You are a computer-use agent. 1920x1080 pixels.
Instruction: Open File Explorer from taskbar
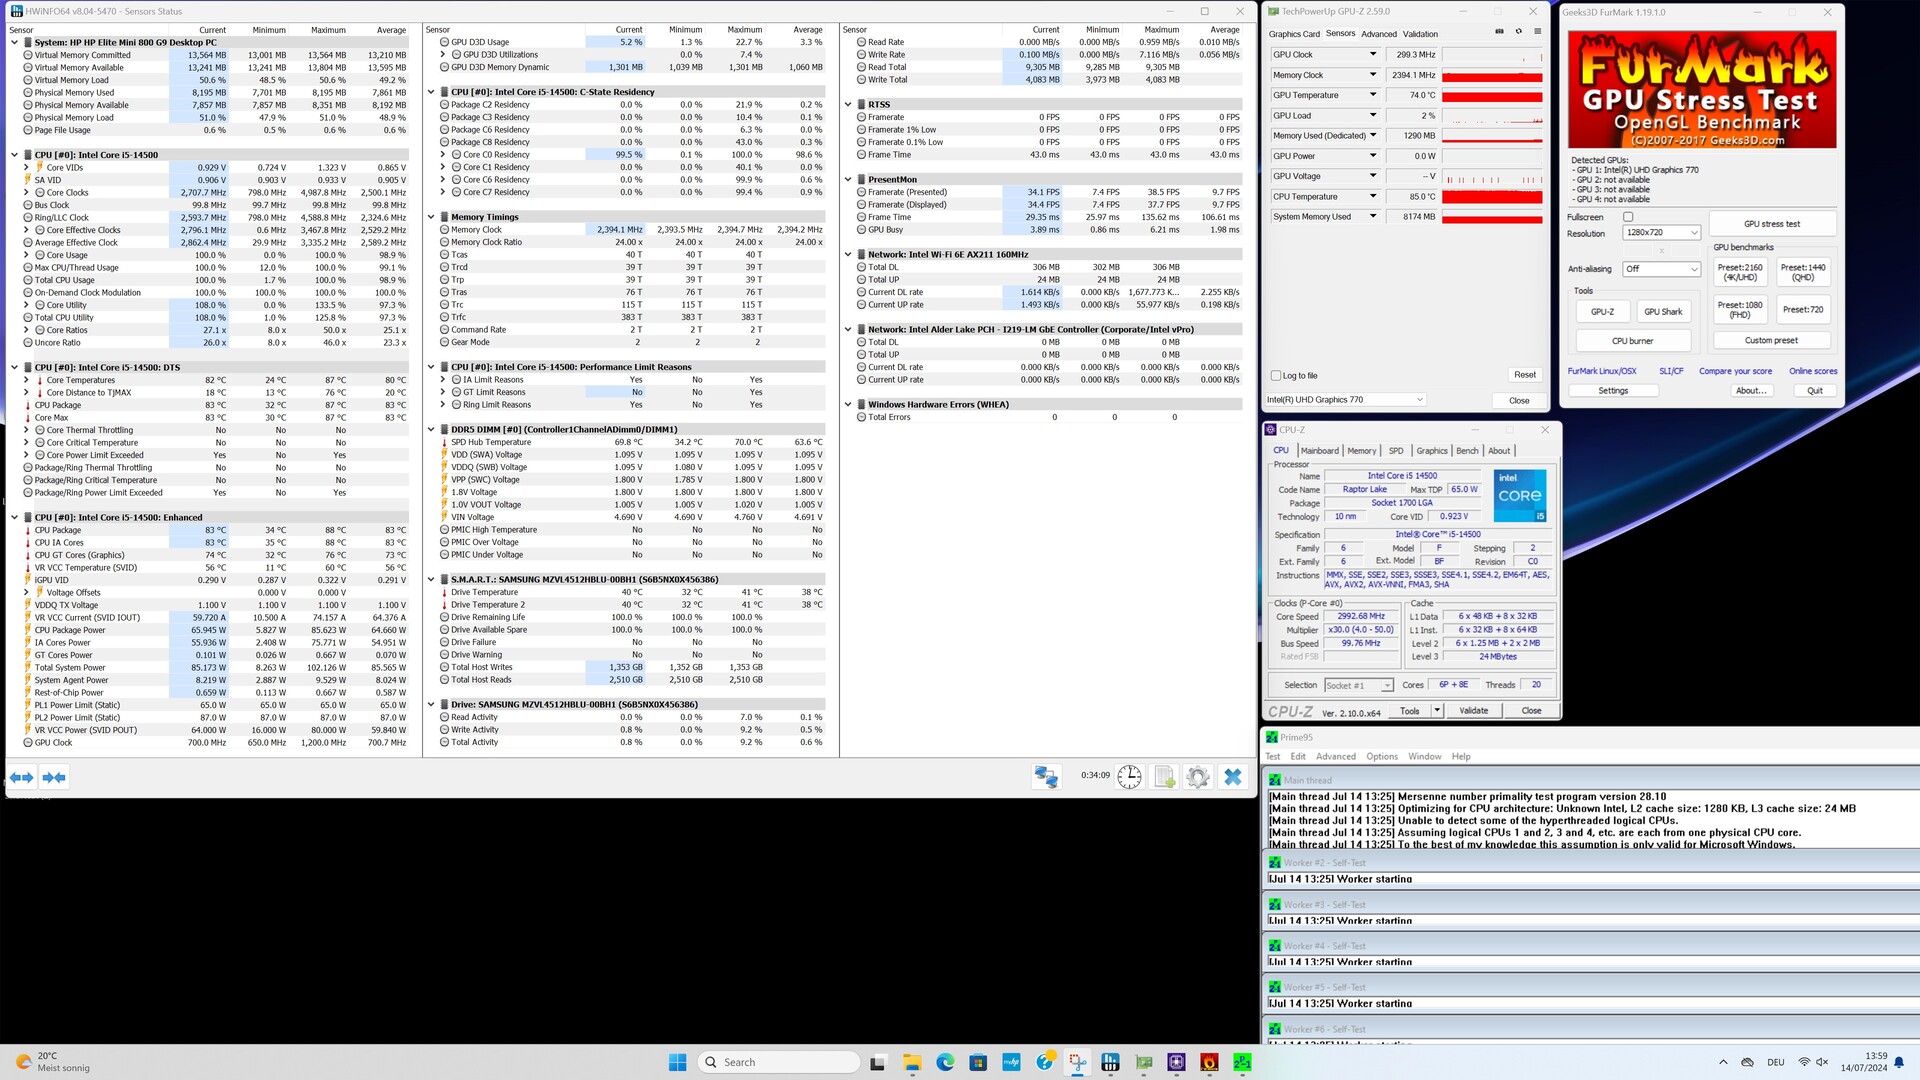click(912, 1062)
